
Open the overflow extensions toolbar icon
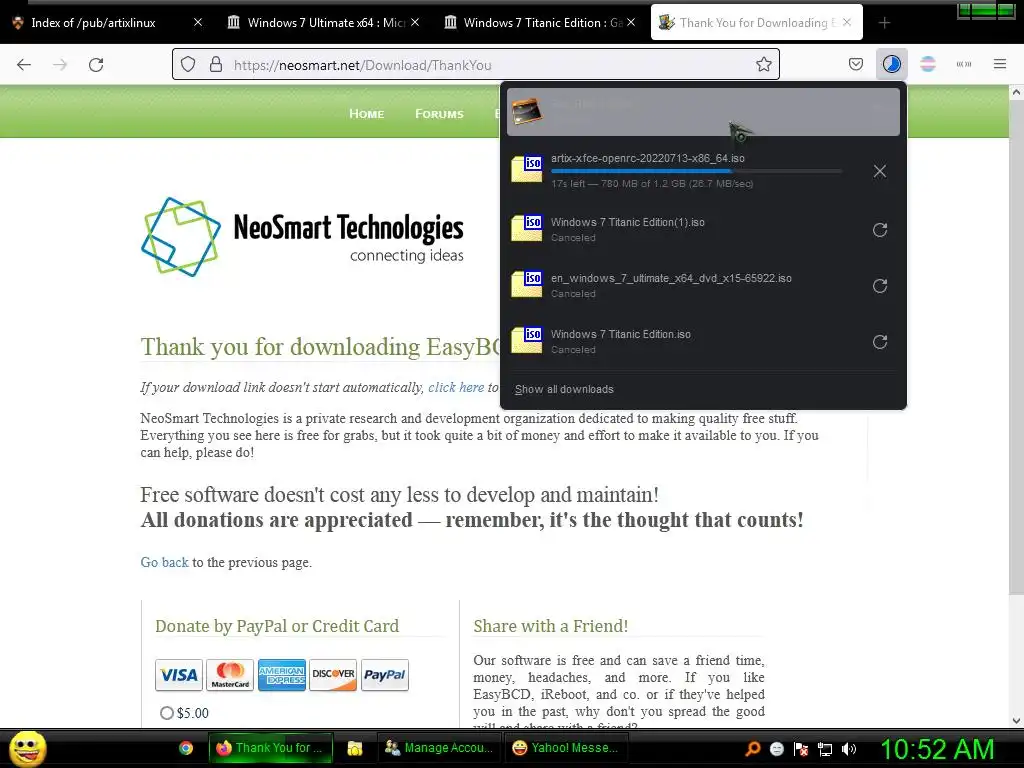(964, 65)
